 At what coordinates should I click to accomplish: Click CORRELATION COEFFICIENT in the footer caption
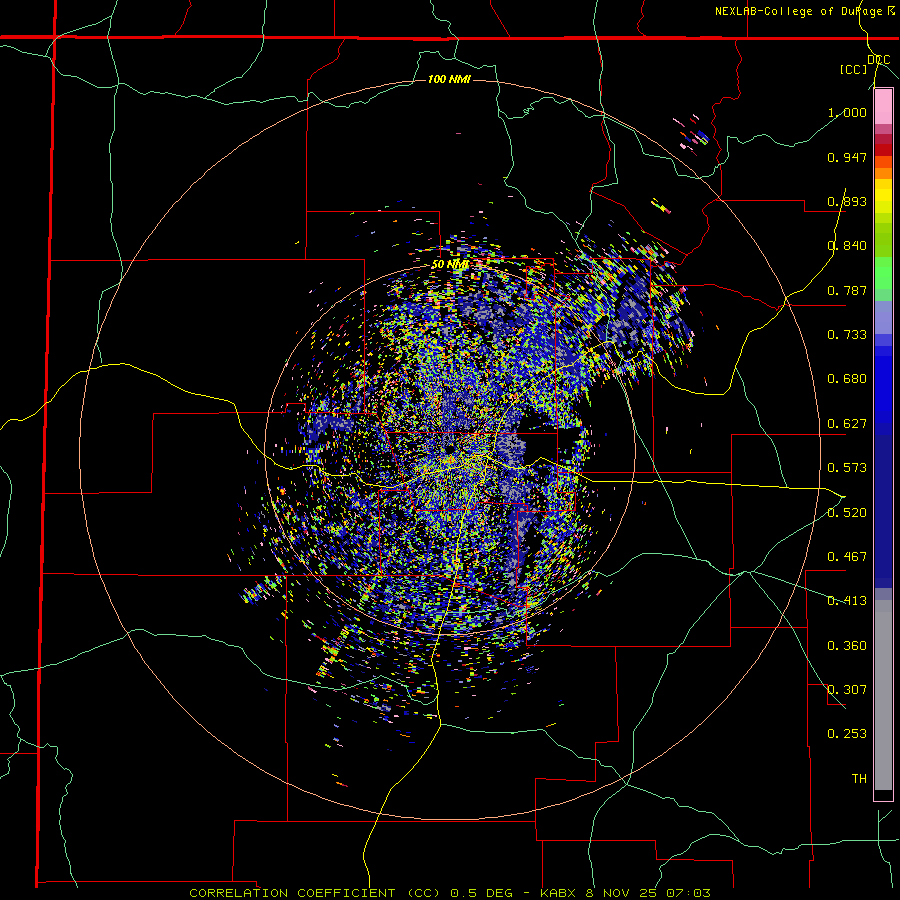(x=292, y=893)
